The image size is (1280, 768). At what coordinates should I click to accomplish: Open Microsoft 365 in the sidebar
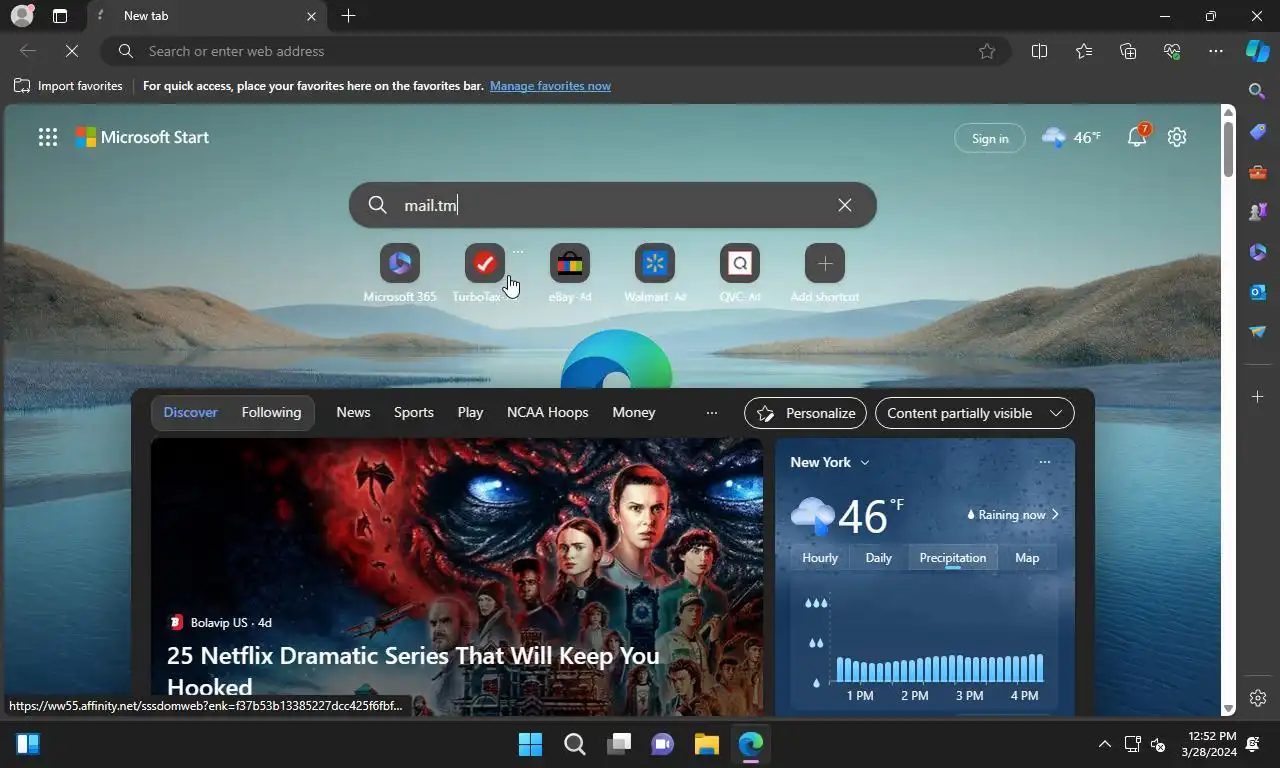pyautogui.click(x=1258, y=252)
